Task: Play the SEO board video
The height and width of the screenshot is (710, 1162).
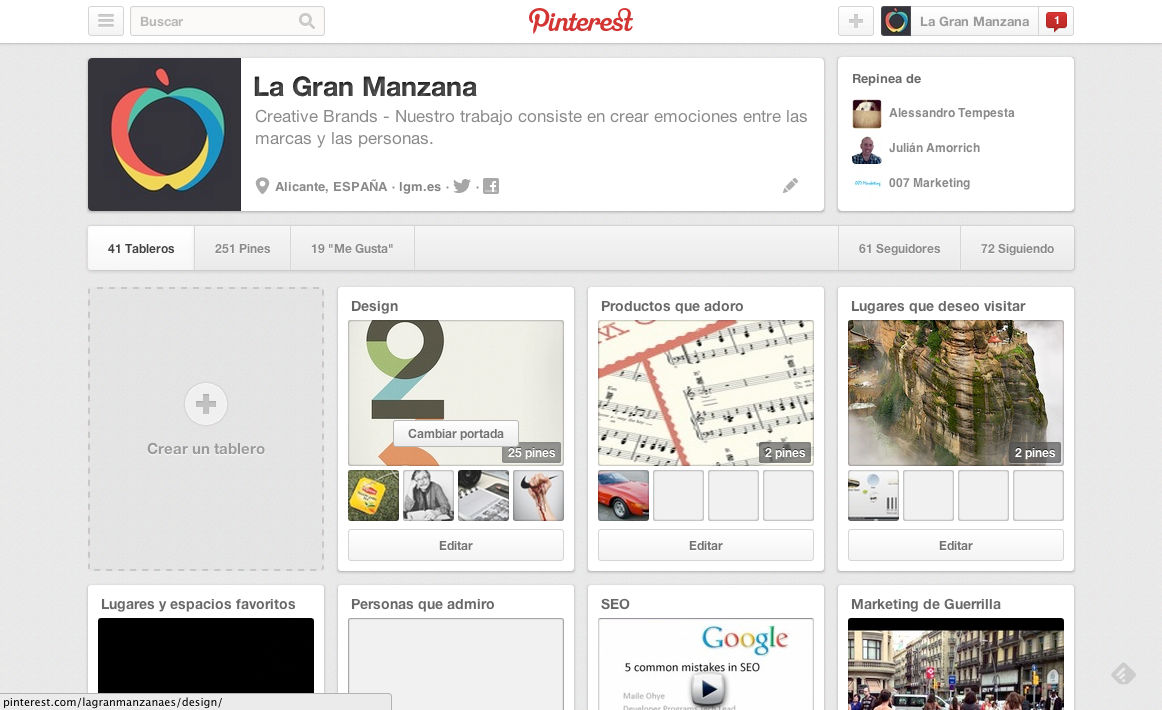Action: click(x=707, y=688)
